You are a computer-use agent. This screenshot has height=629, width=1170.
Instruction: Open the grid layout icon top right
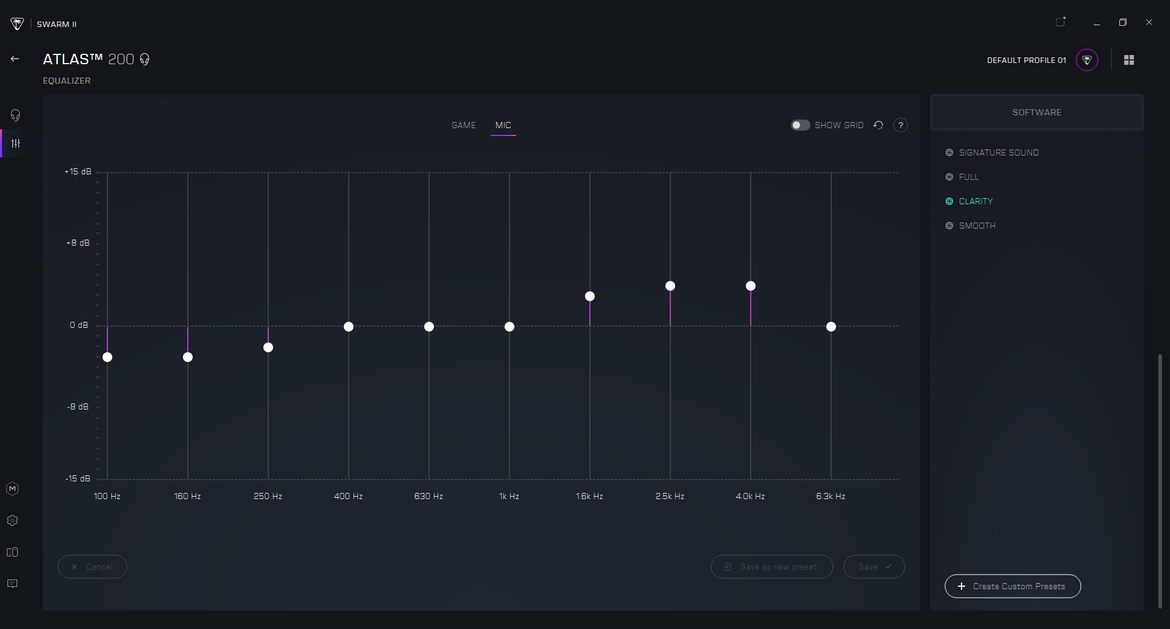click(x=1129, y=60)
